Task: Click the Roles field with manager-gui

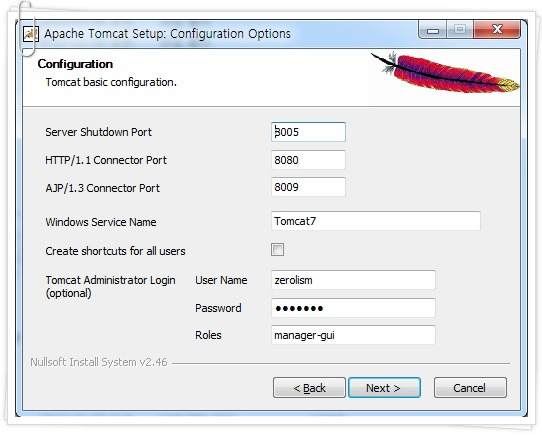Action: coord(353,335)
